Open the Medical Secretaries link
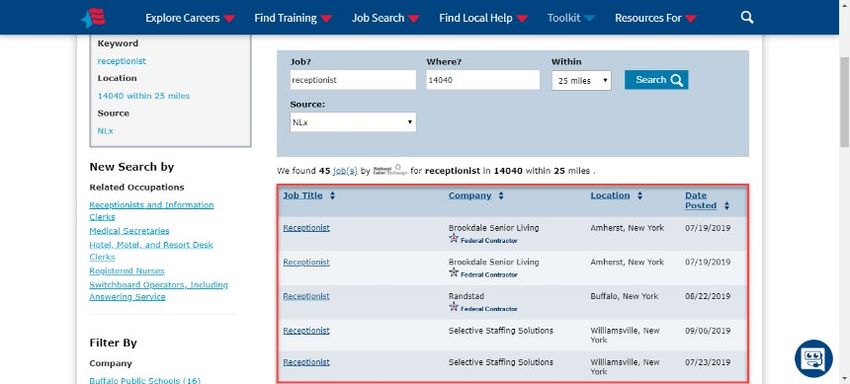The height and width of the screenshot is (384, 850). 129,231
